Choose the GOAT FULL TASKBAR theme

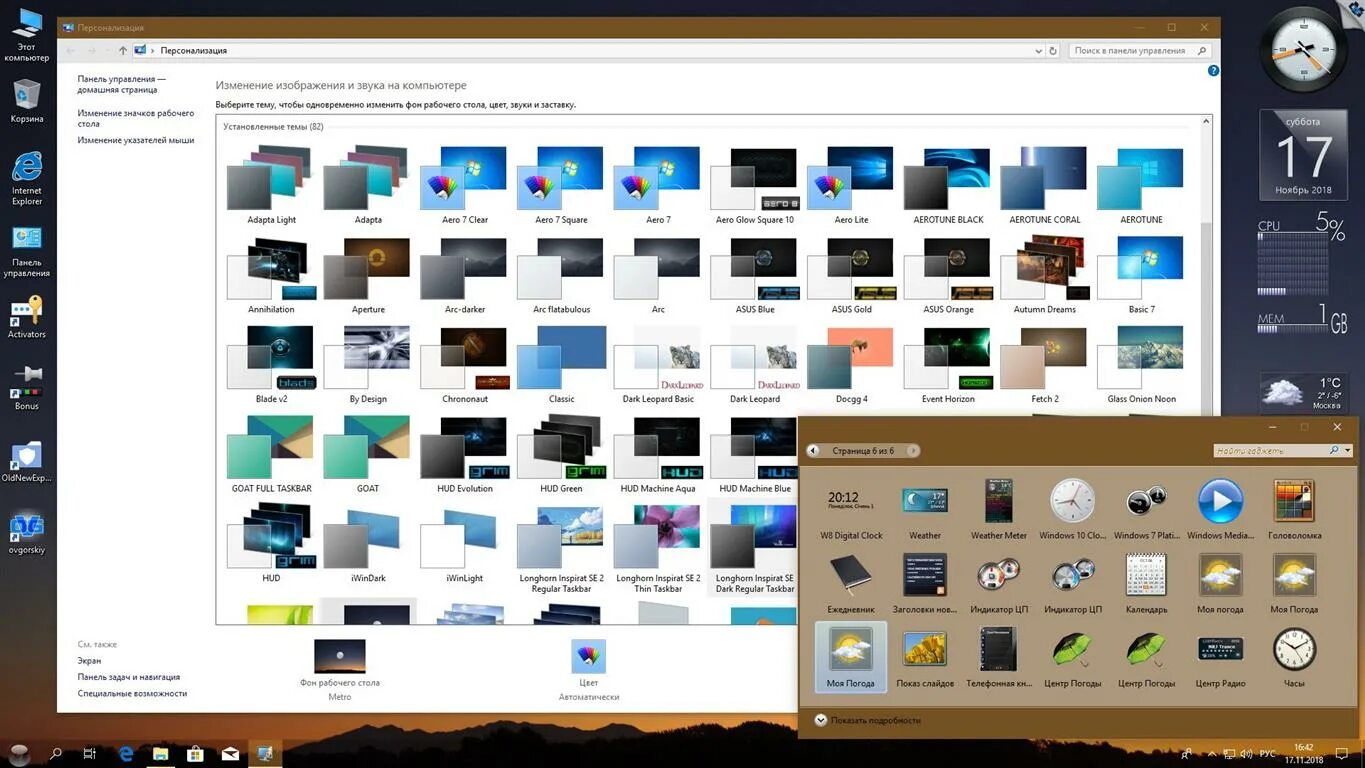tap(271, 454)
